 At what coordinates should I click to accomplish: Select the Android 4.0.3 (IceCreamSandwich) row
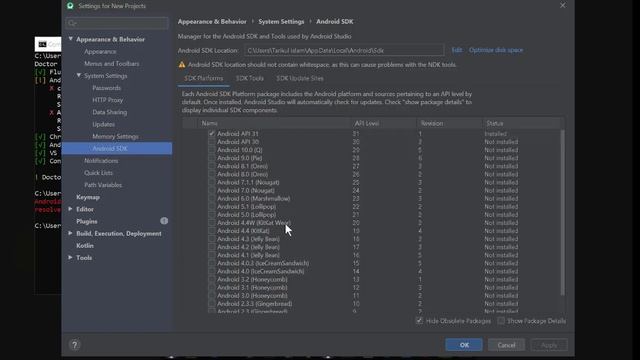pos(371,263)
